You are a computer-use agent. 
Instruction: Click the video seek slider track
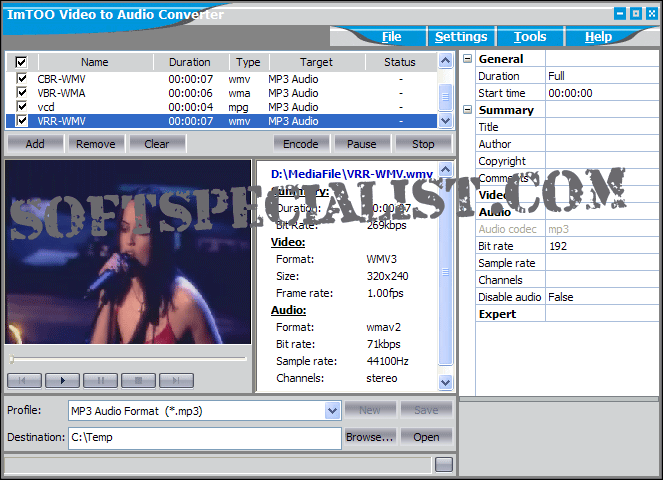[x=128, y=359]
